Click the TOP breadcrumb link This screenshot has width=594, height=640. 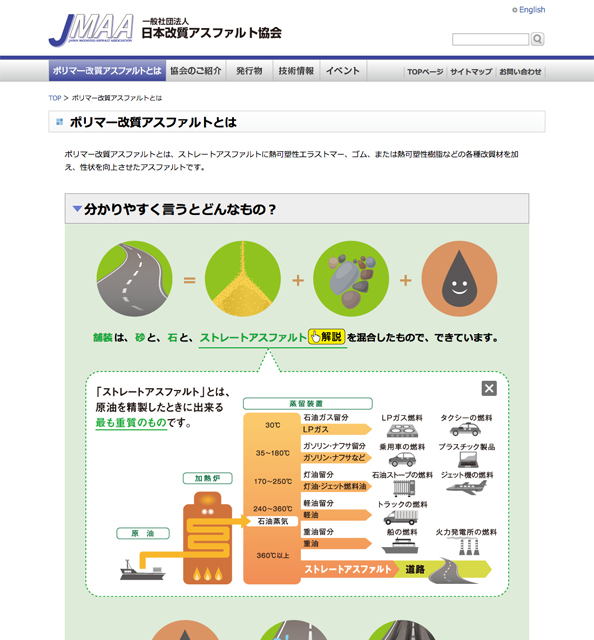[x=55, y=98]
